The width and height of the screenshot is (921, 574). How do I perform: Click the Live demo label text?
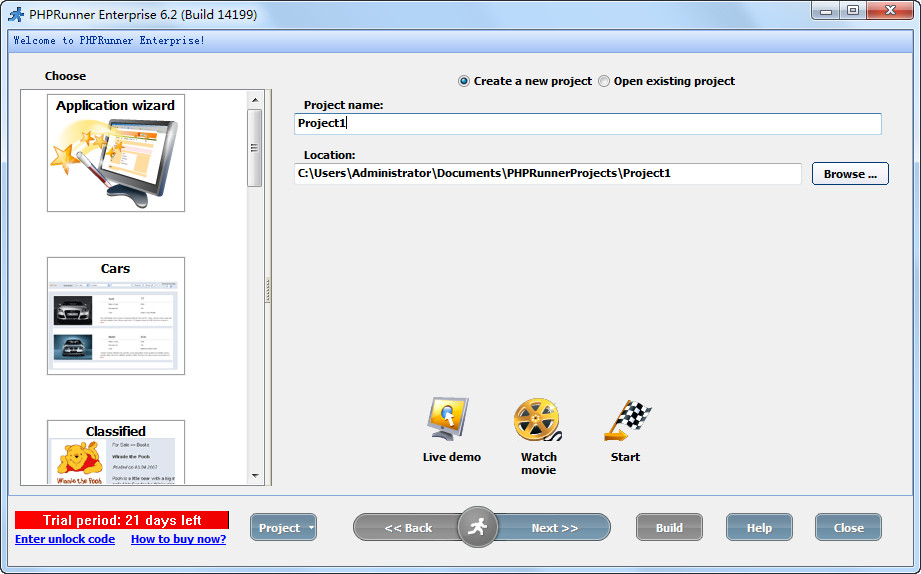click(452, 457)
